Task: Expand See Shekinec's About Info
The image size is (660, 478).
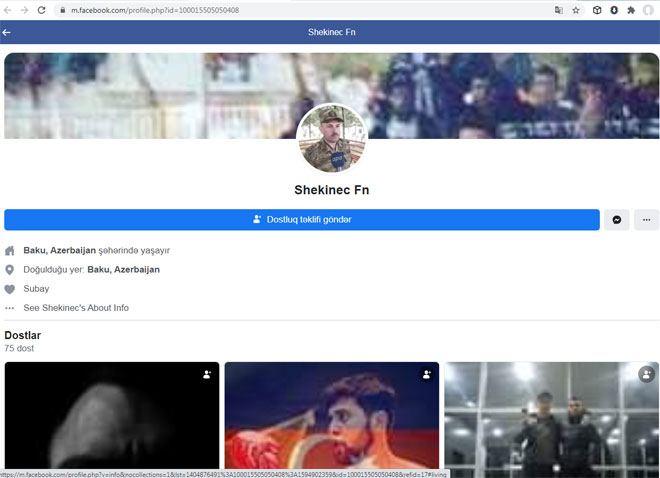Action: tap(76, 308)
